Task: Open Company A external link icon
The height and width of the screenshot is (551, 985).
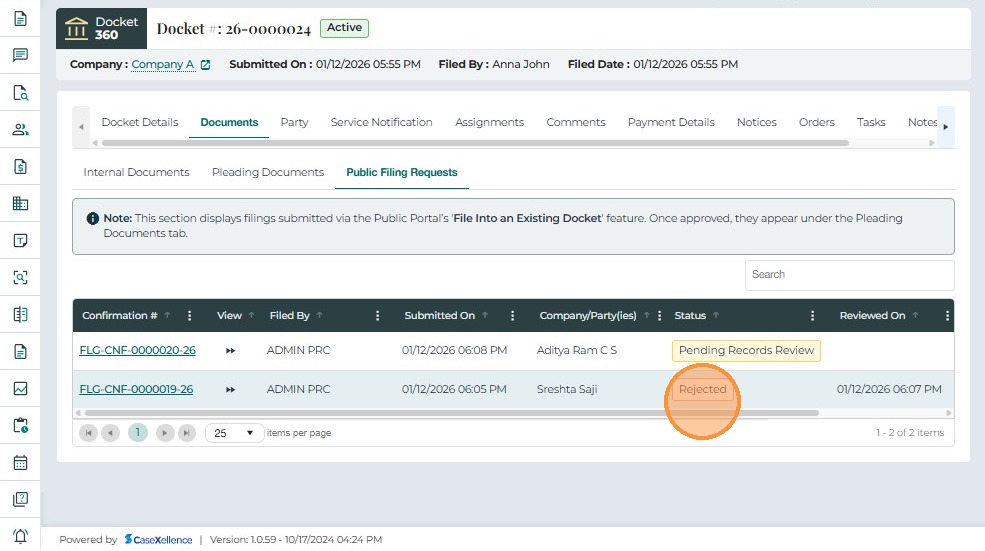Action: 205,65
